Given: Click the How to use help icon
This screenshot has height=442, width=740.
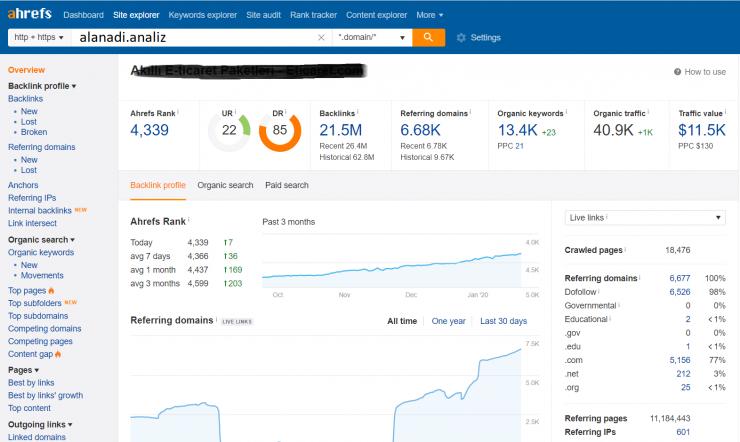Looking at the screenshot, I should [677, 72].
